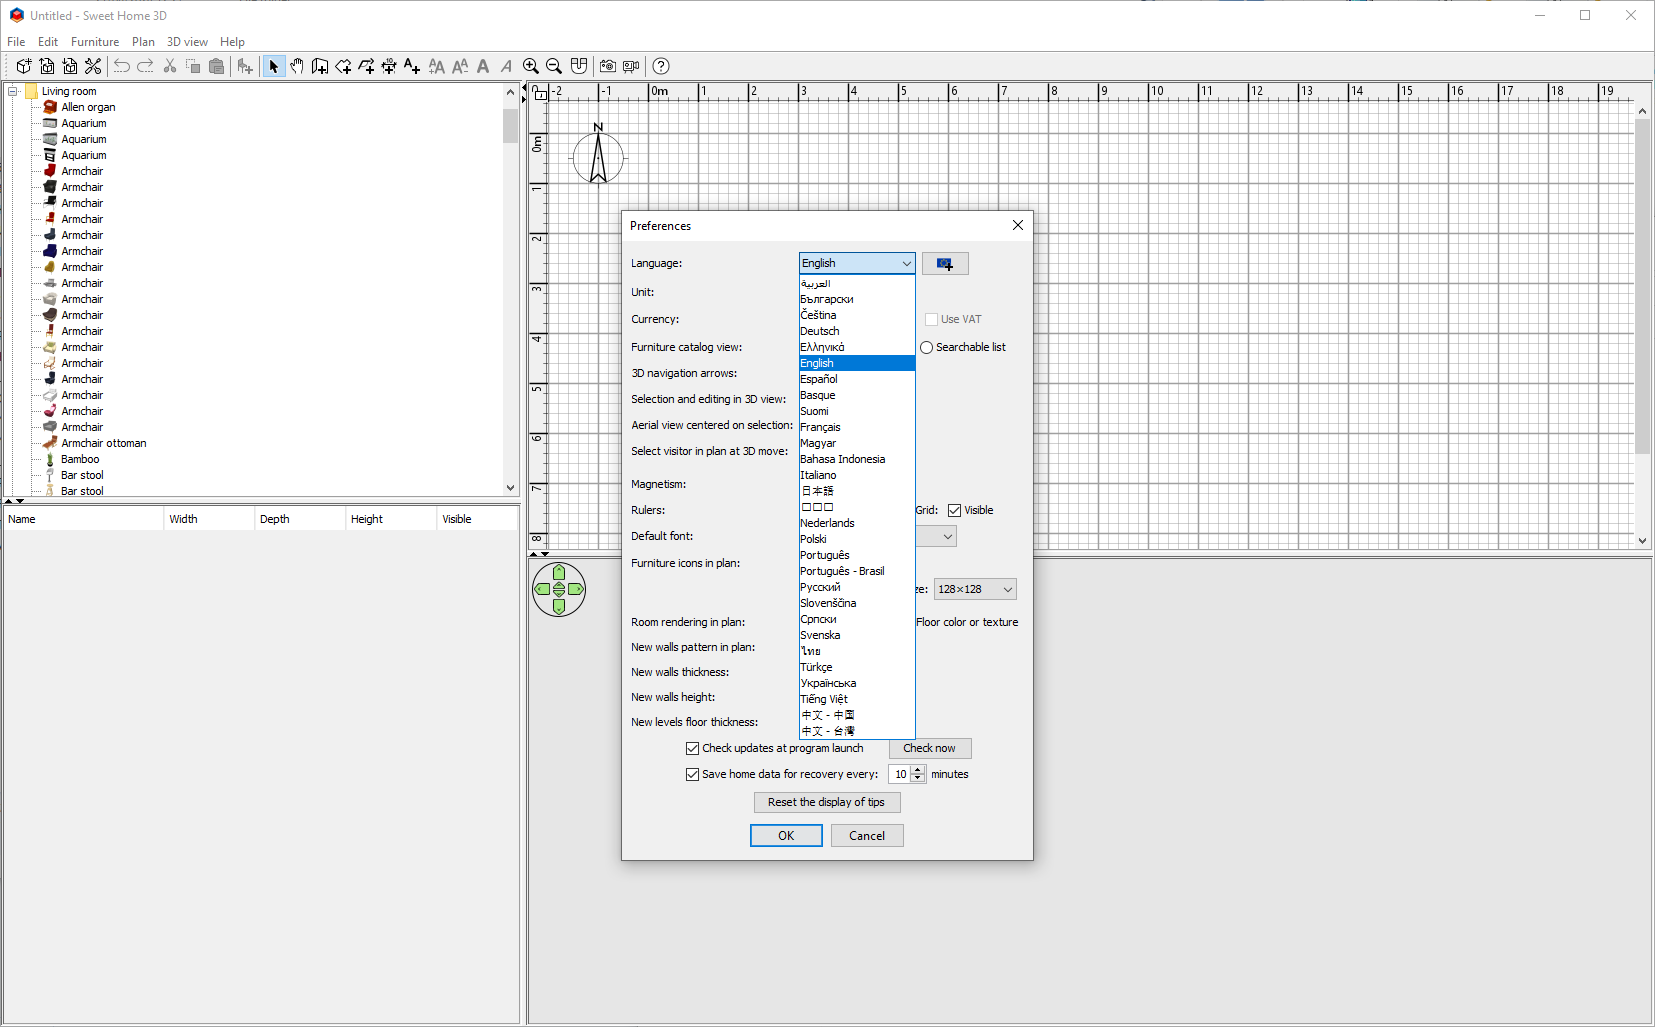Increase the recovery minutes spinner value

[918, 770]
